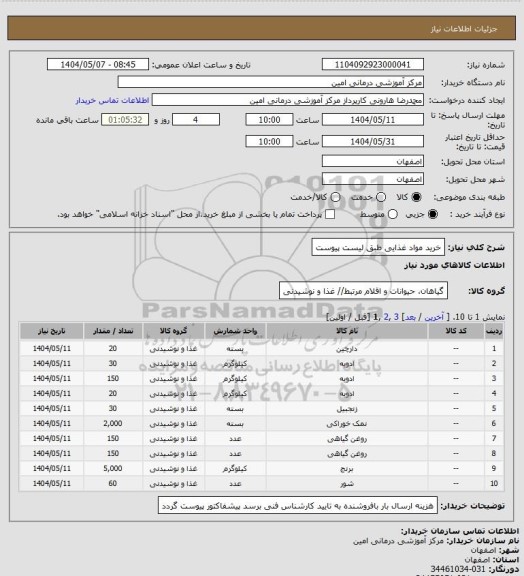The image size is (524, 576).
Task: Click the کیلوگرم unit in row 4
Action: click(235, 393)
